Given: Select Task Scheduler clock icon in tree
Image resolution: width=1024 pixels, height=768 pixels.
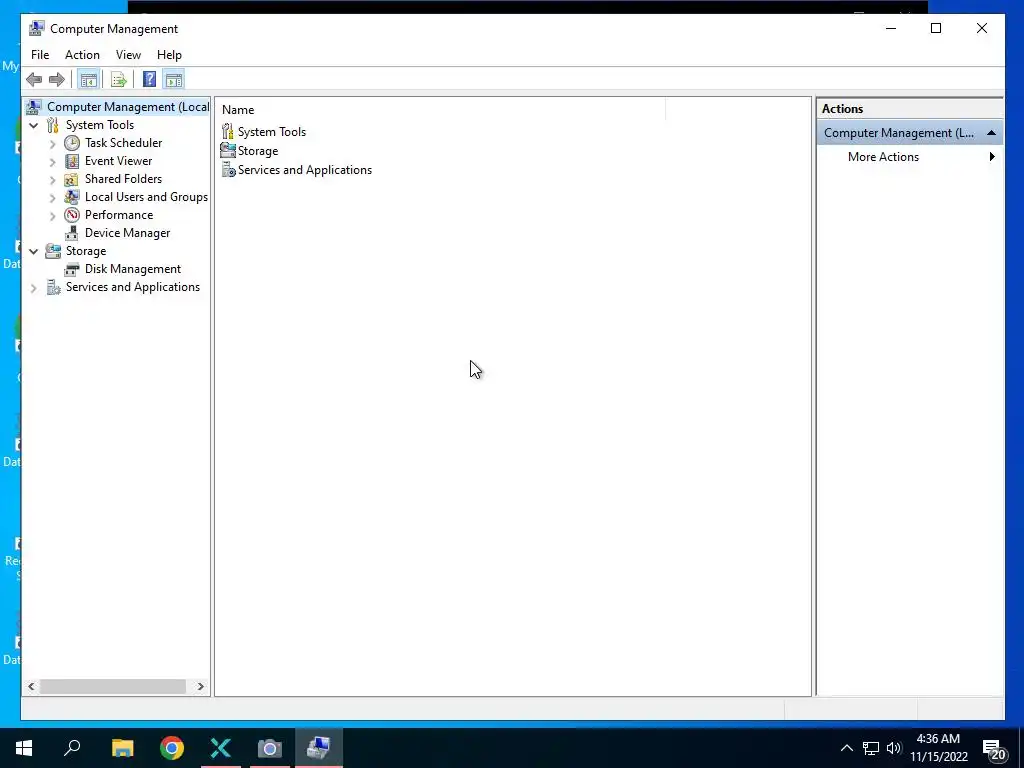Looking at the screenshot, I should click(72, 143).
